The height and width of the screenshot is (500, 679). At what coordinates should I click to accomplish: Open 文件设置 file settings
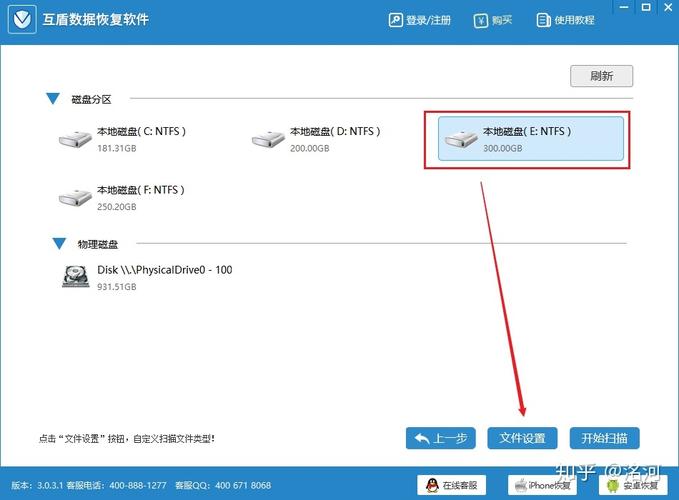click(x=521, y=438)
